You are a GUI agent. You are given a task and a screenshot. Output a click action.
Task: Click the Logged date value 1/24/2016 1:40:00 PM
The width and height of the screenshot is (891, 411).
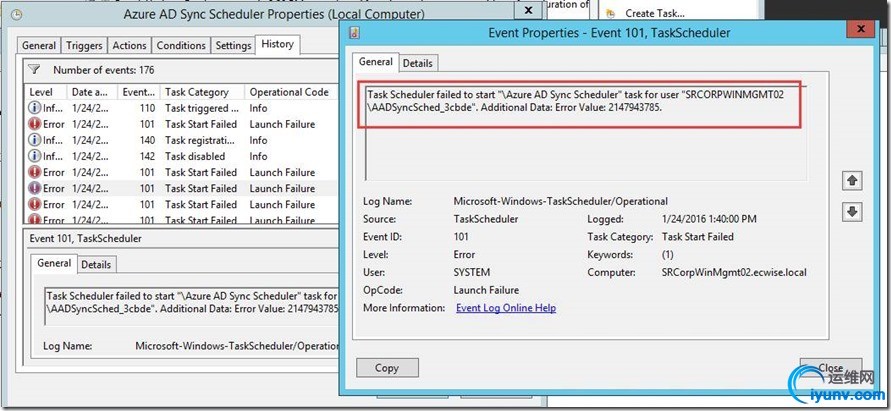[709, 219]
